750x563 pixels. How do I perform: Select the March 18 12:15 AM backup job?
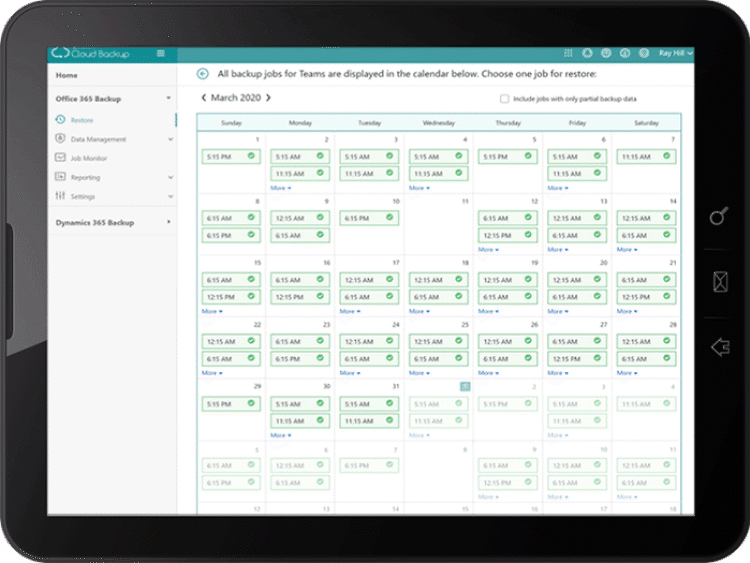click(x=439, y=279)
